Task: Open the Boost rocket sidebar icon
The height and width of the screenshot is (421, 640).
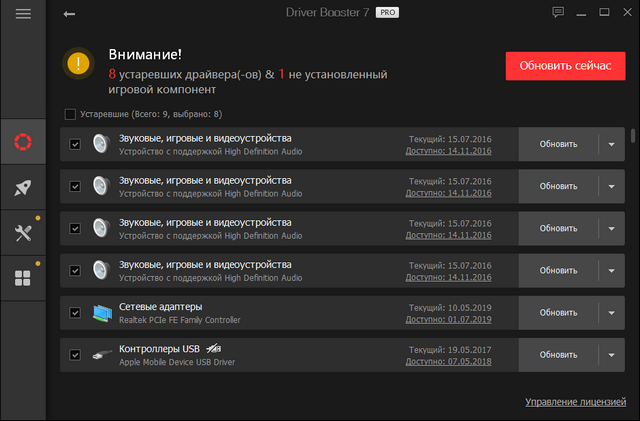Action: 23,187
